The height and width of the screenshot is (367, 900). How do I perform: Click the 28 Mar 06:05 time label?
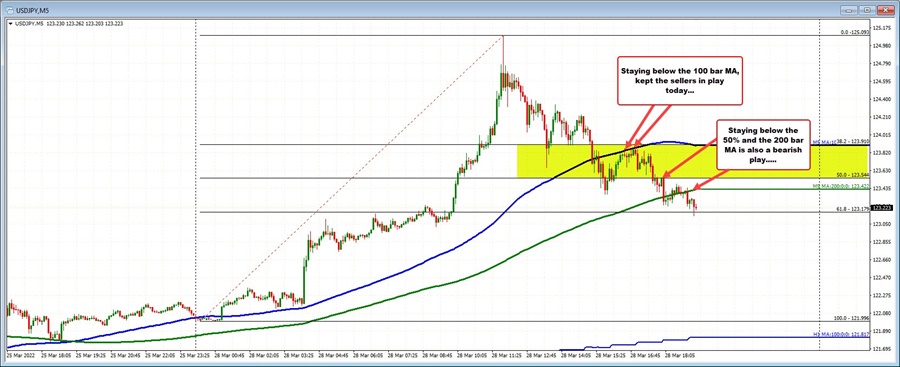coord(368,356)
